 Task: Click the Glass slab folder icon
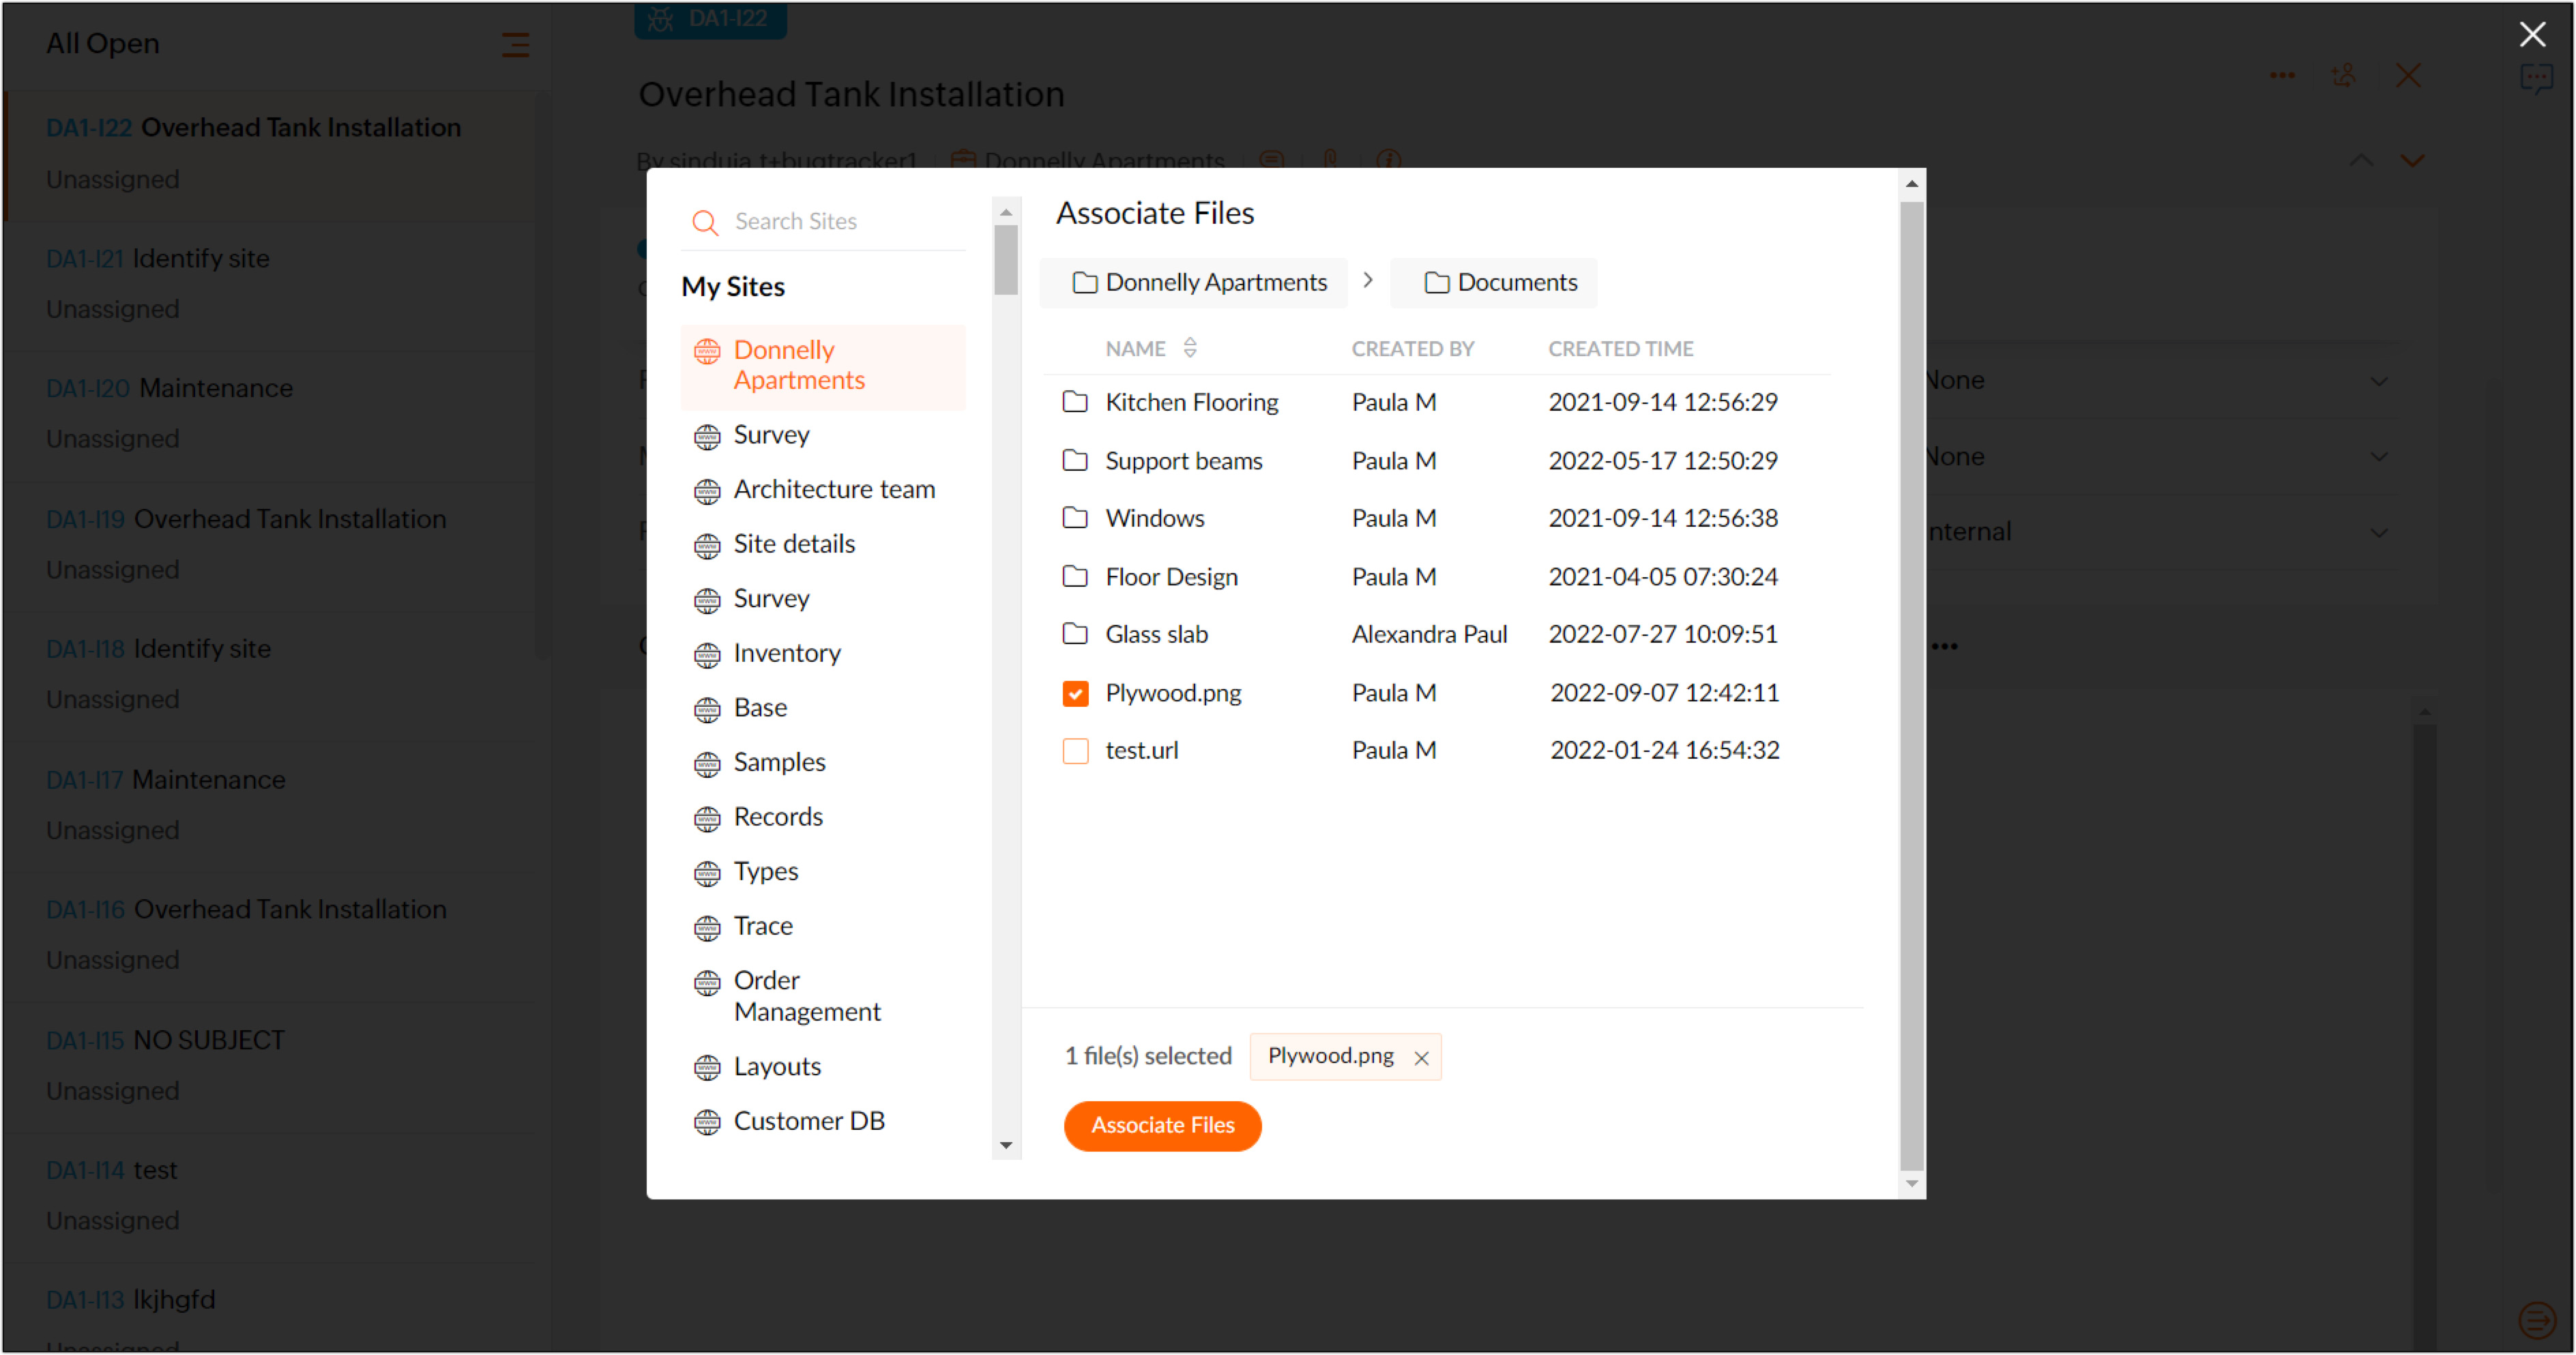coord(1075,634)
